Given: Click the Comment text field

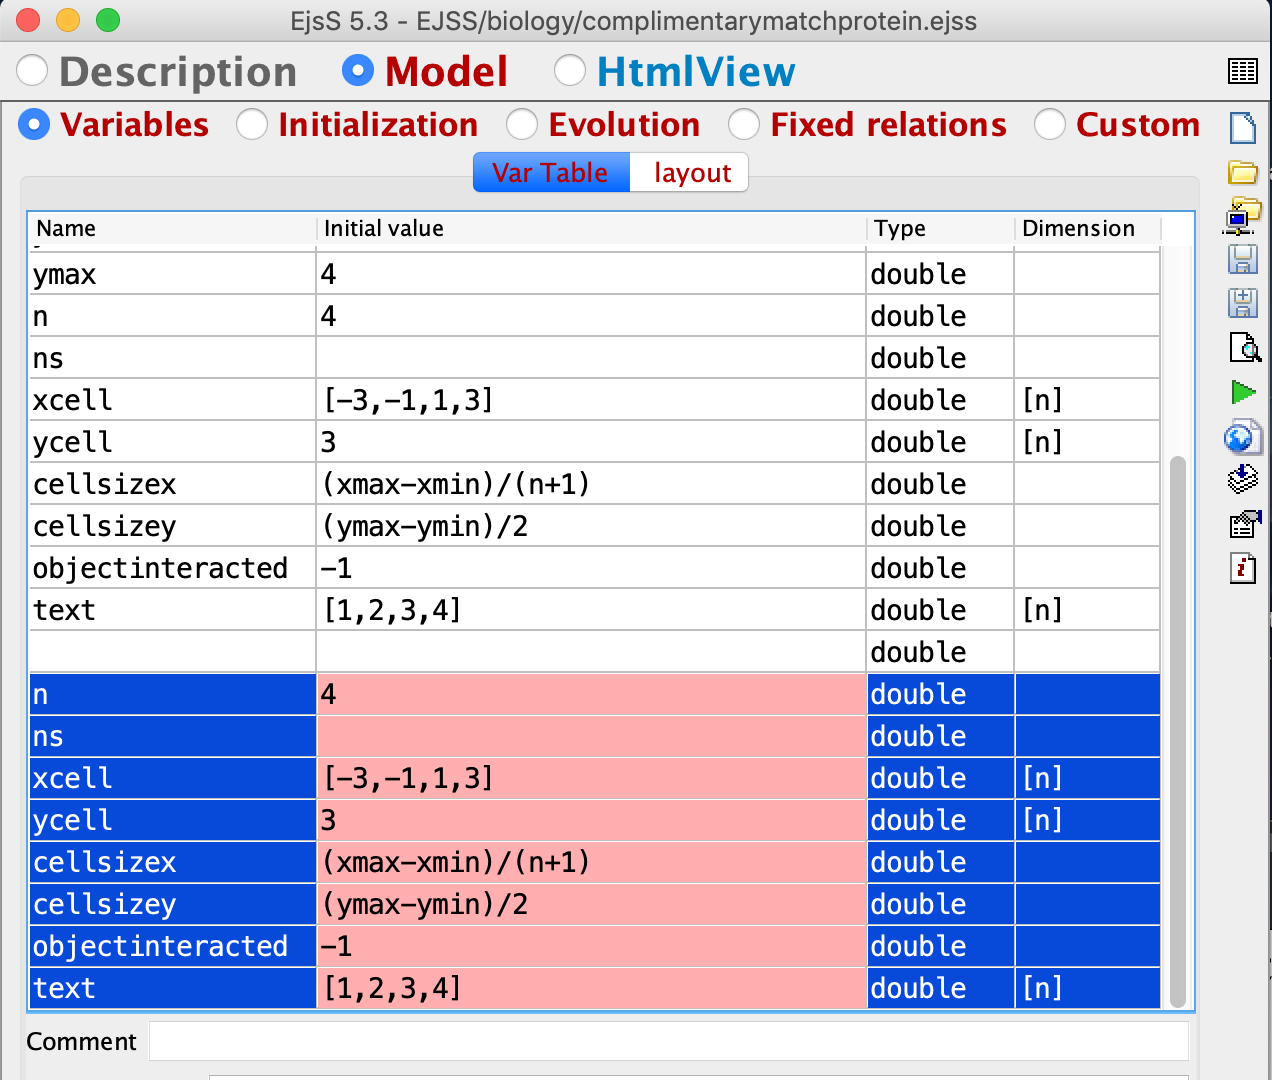Looking at the screenshot, I should [x=668, y=1041].
